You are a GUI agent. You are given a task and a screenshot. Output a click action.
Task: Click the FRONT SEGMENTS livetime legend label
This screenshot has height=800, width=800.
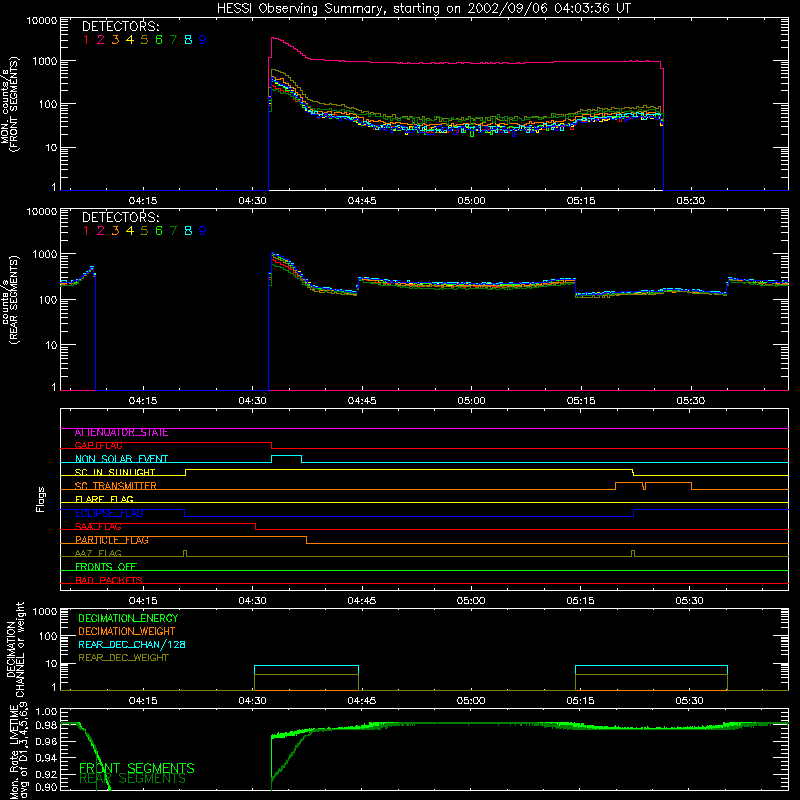point(137,768)
